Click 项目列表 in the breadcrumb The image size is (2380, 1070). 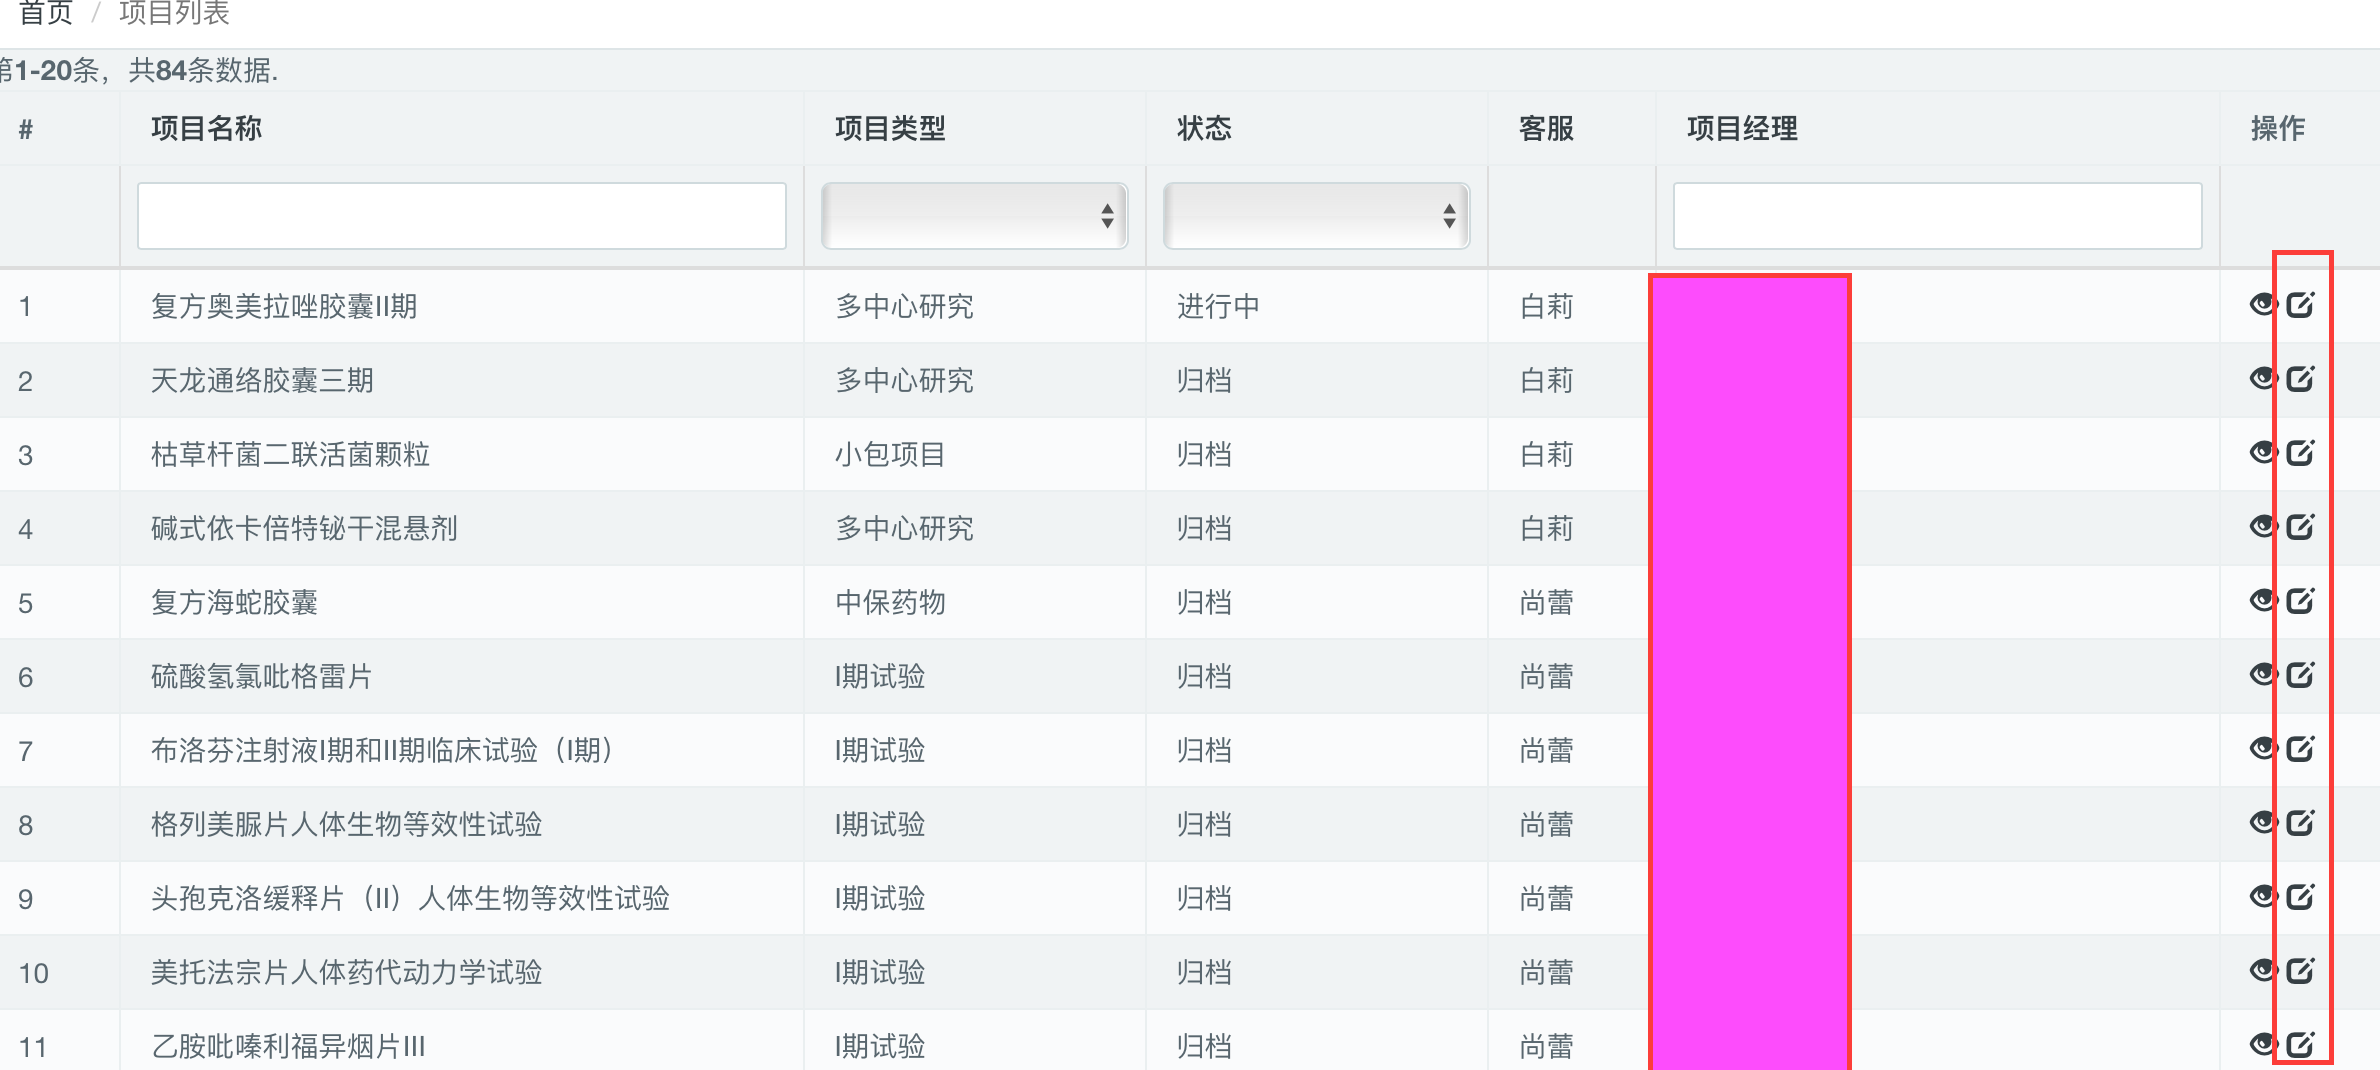174,13
